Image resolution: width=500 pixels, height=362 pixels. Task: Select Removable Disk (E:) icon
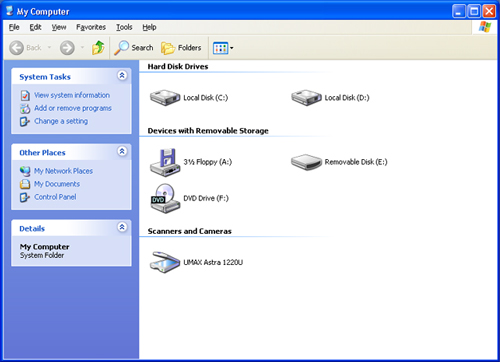point(306,162)
